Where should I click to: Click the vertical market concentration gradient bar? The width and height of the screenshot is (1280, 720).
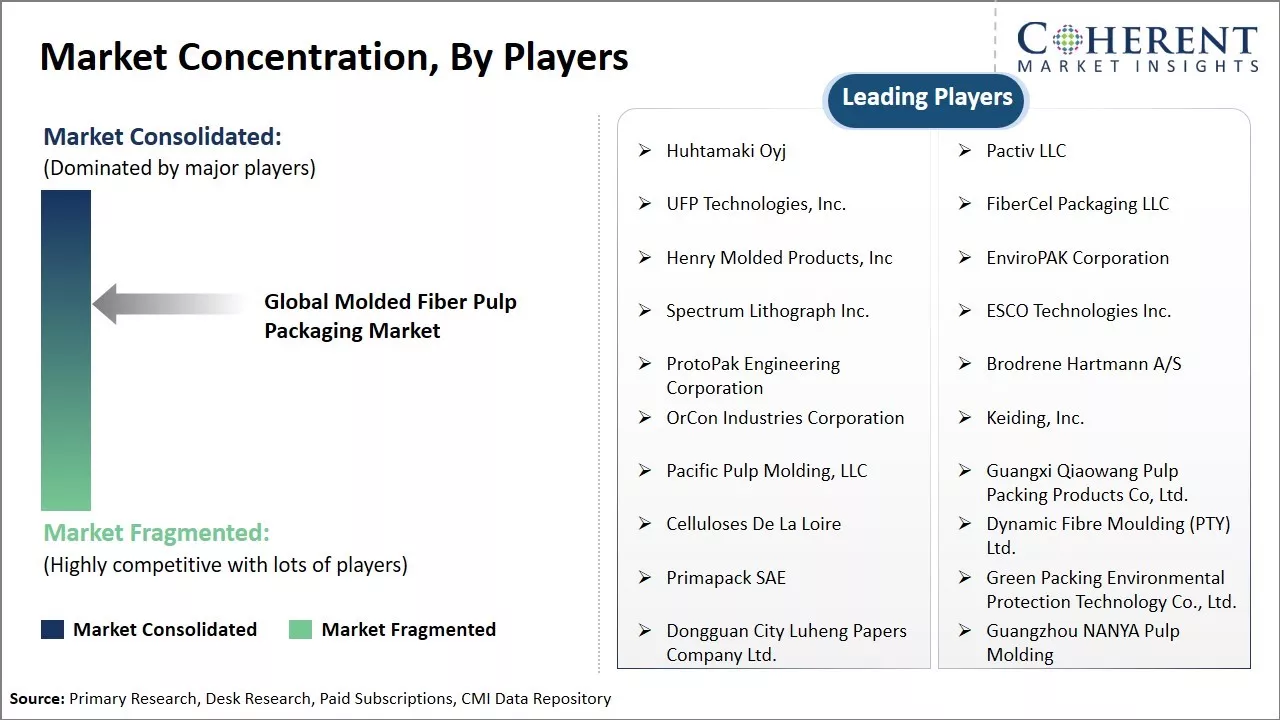tap(66, 350)
